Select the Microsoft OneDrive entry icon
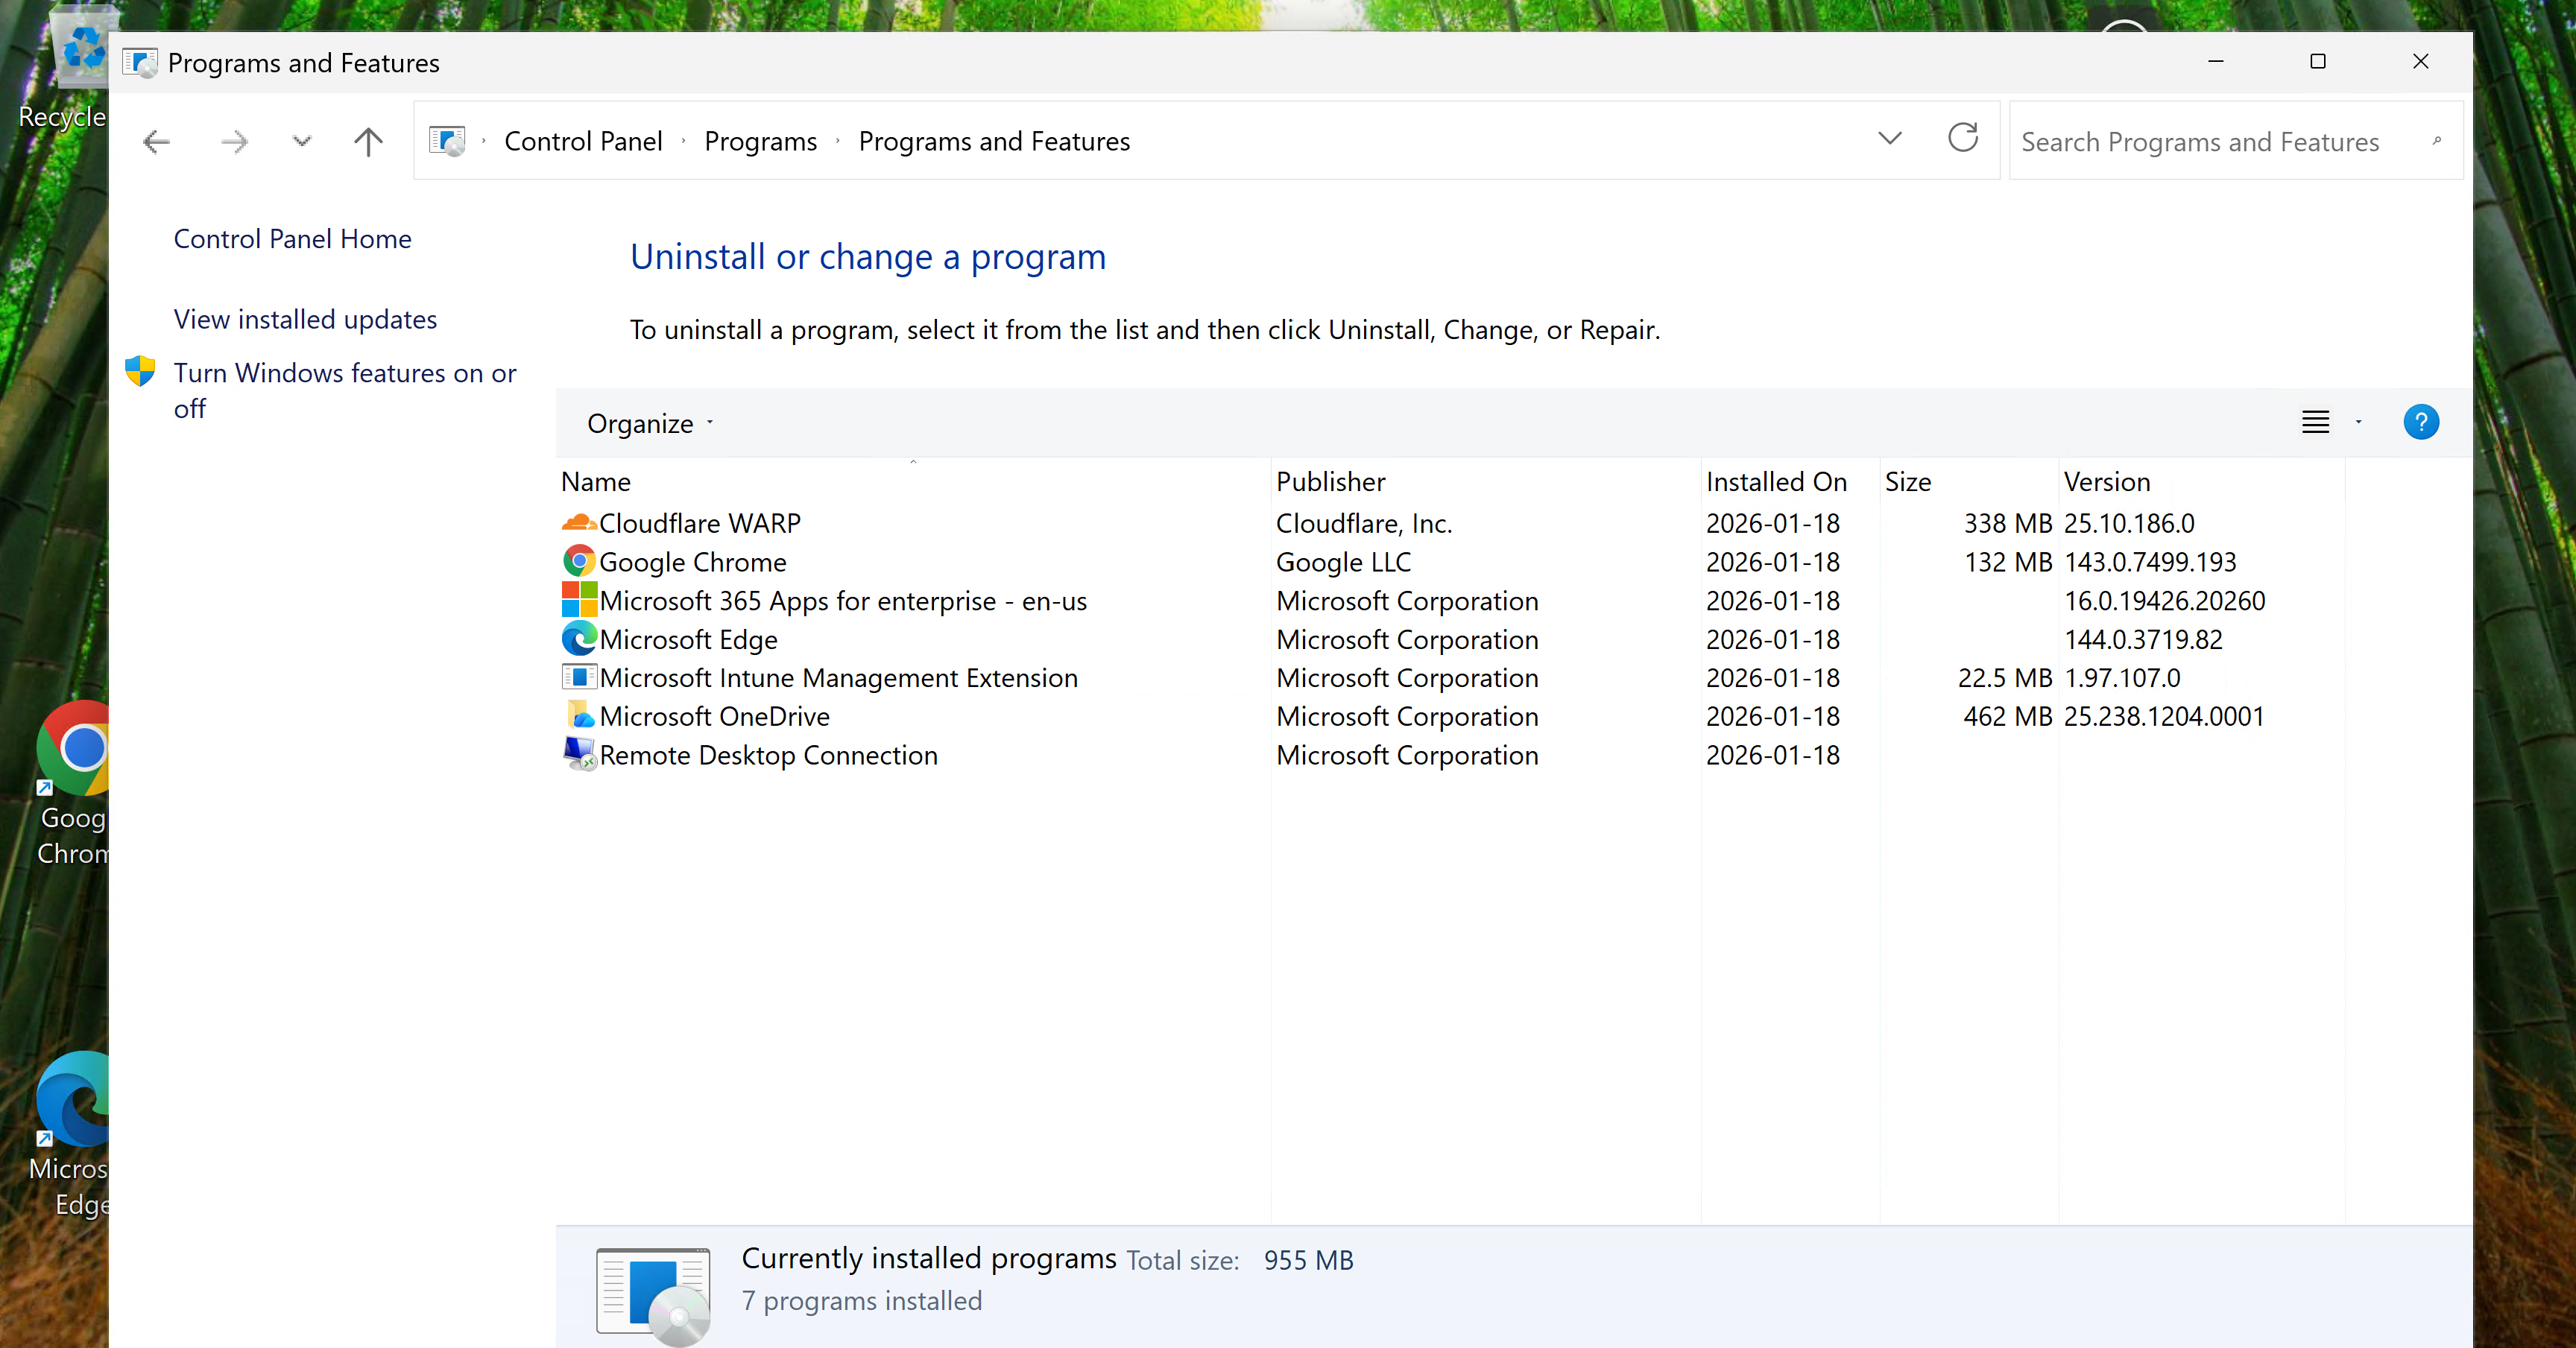This screenshot has width=2576, height=1348. click(x=579, y=716)
